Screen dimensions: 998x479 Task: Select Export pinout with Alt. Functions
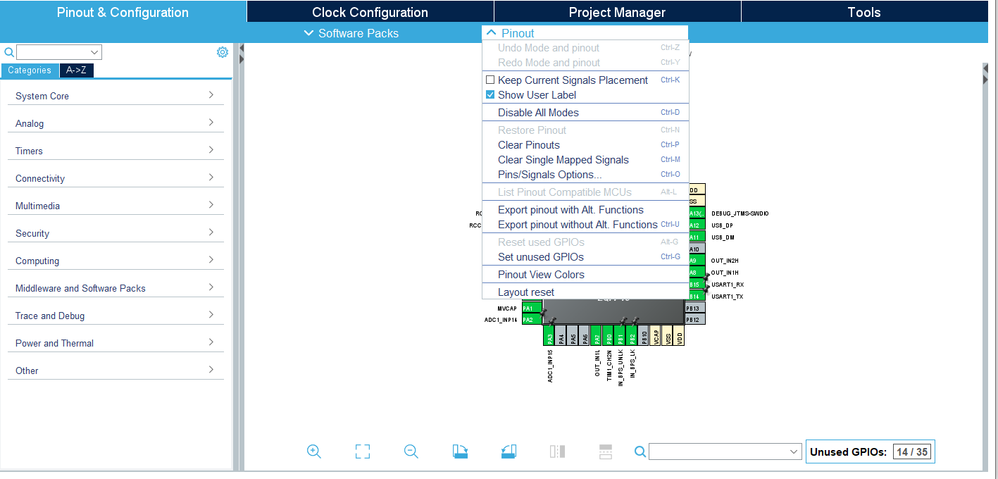click(x=585, y=210)
